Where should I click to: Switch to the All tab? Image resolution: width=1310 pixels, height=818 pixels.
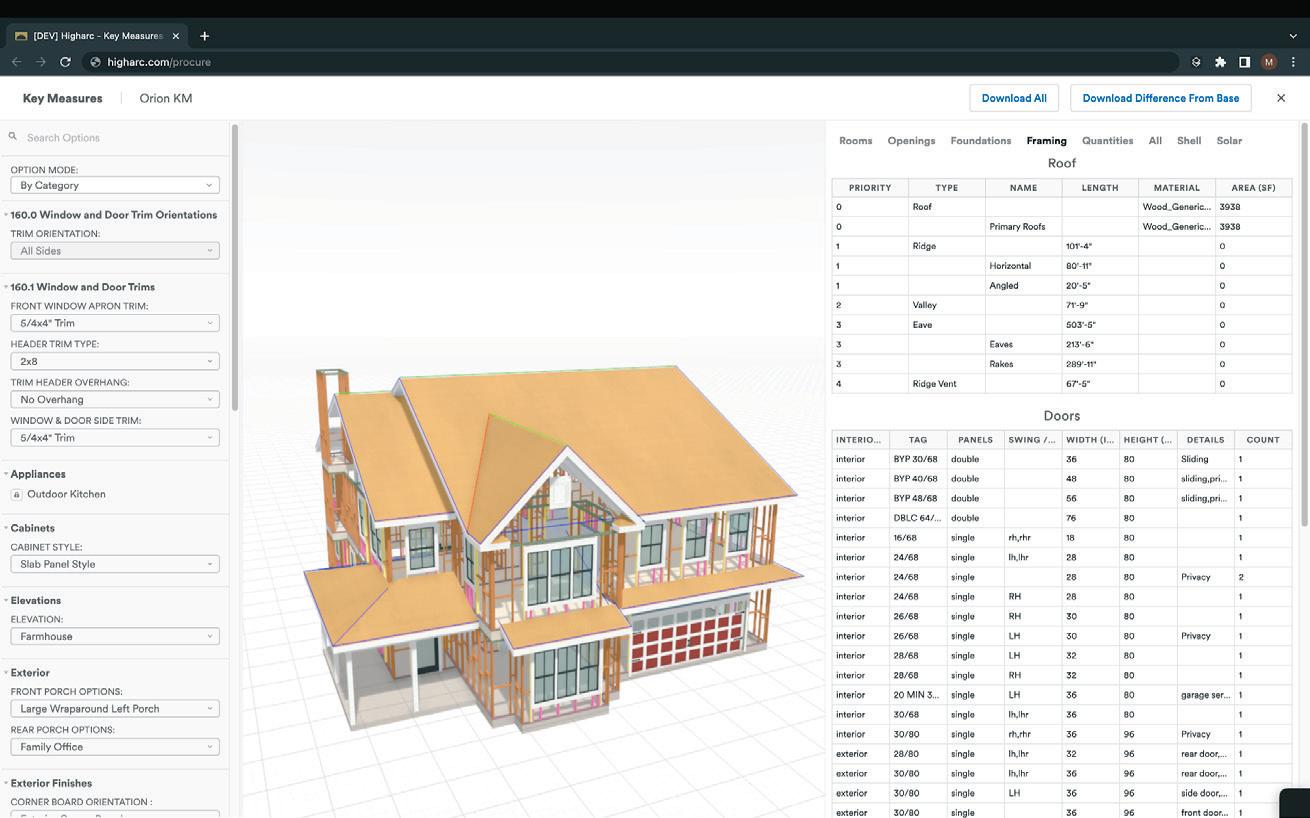pos(1155,141)
